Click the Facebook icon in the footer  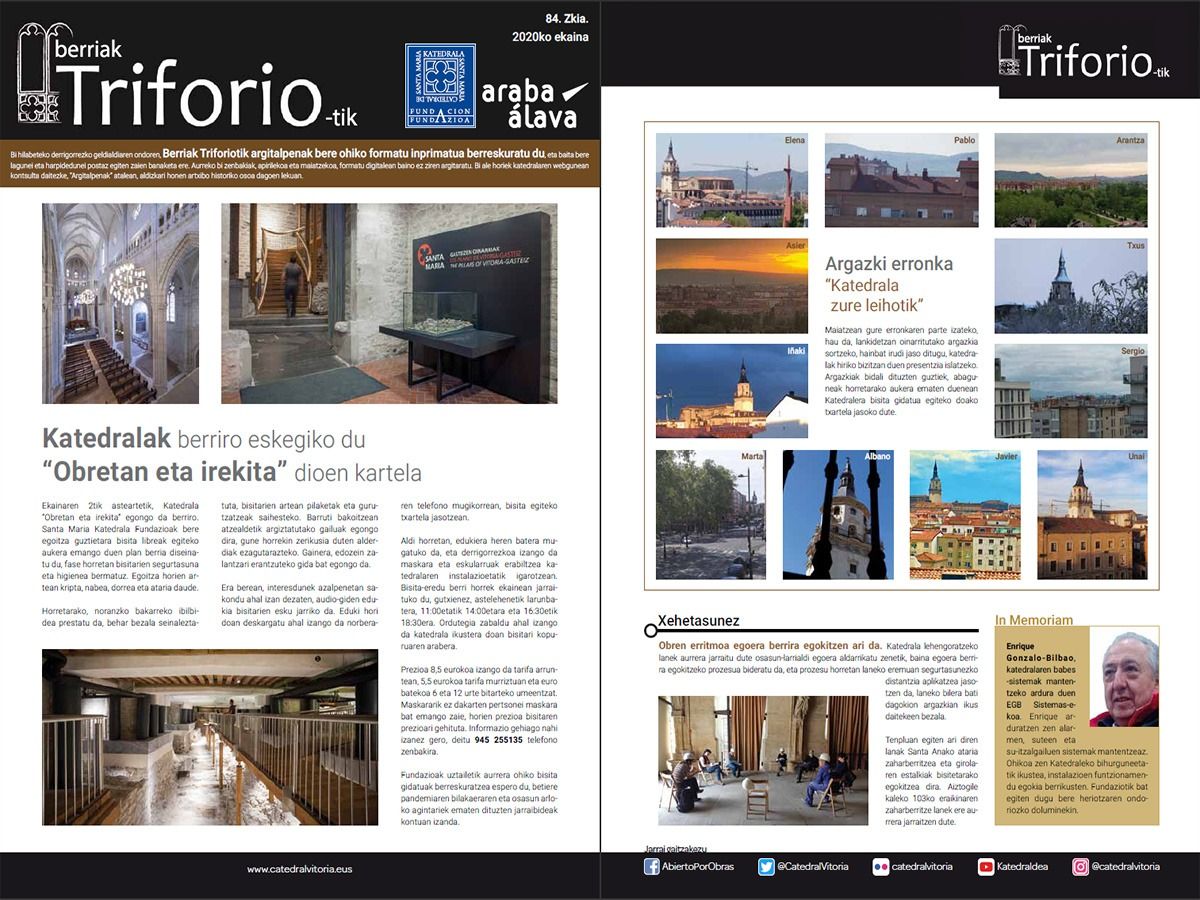(651, 866)
